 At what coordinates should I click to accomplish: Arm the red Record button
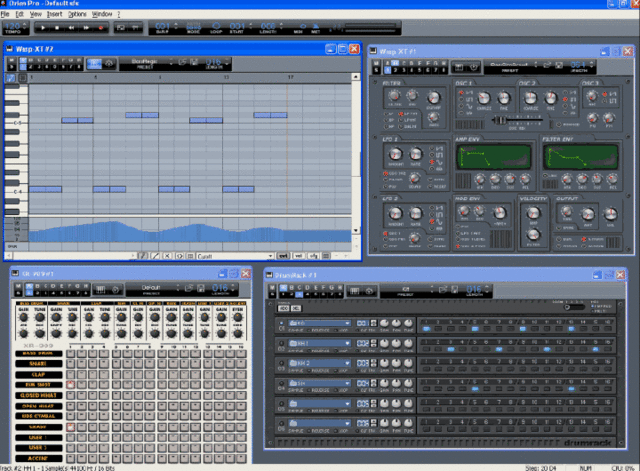100,28
